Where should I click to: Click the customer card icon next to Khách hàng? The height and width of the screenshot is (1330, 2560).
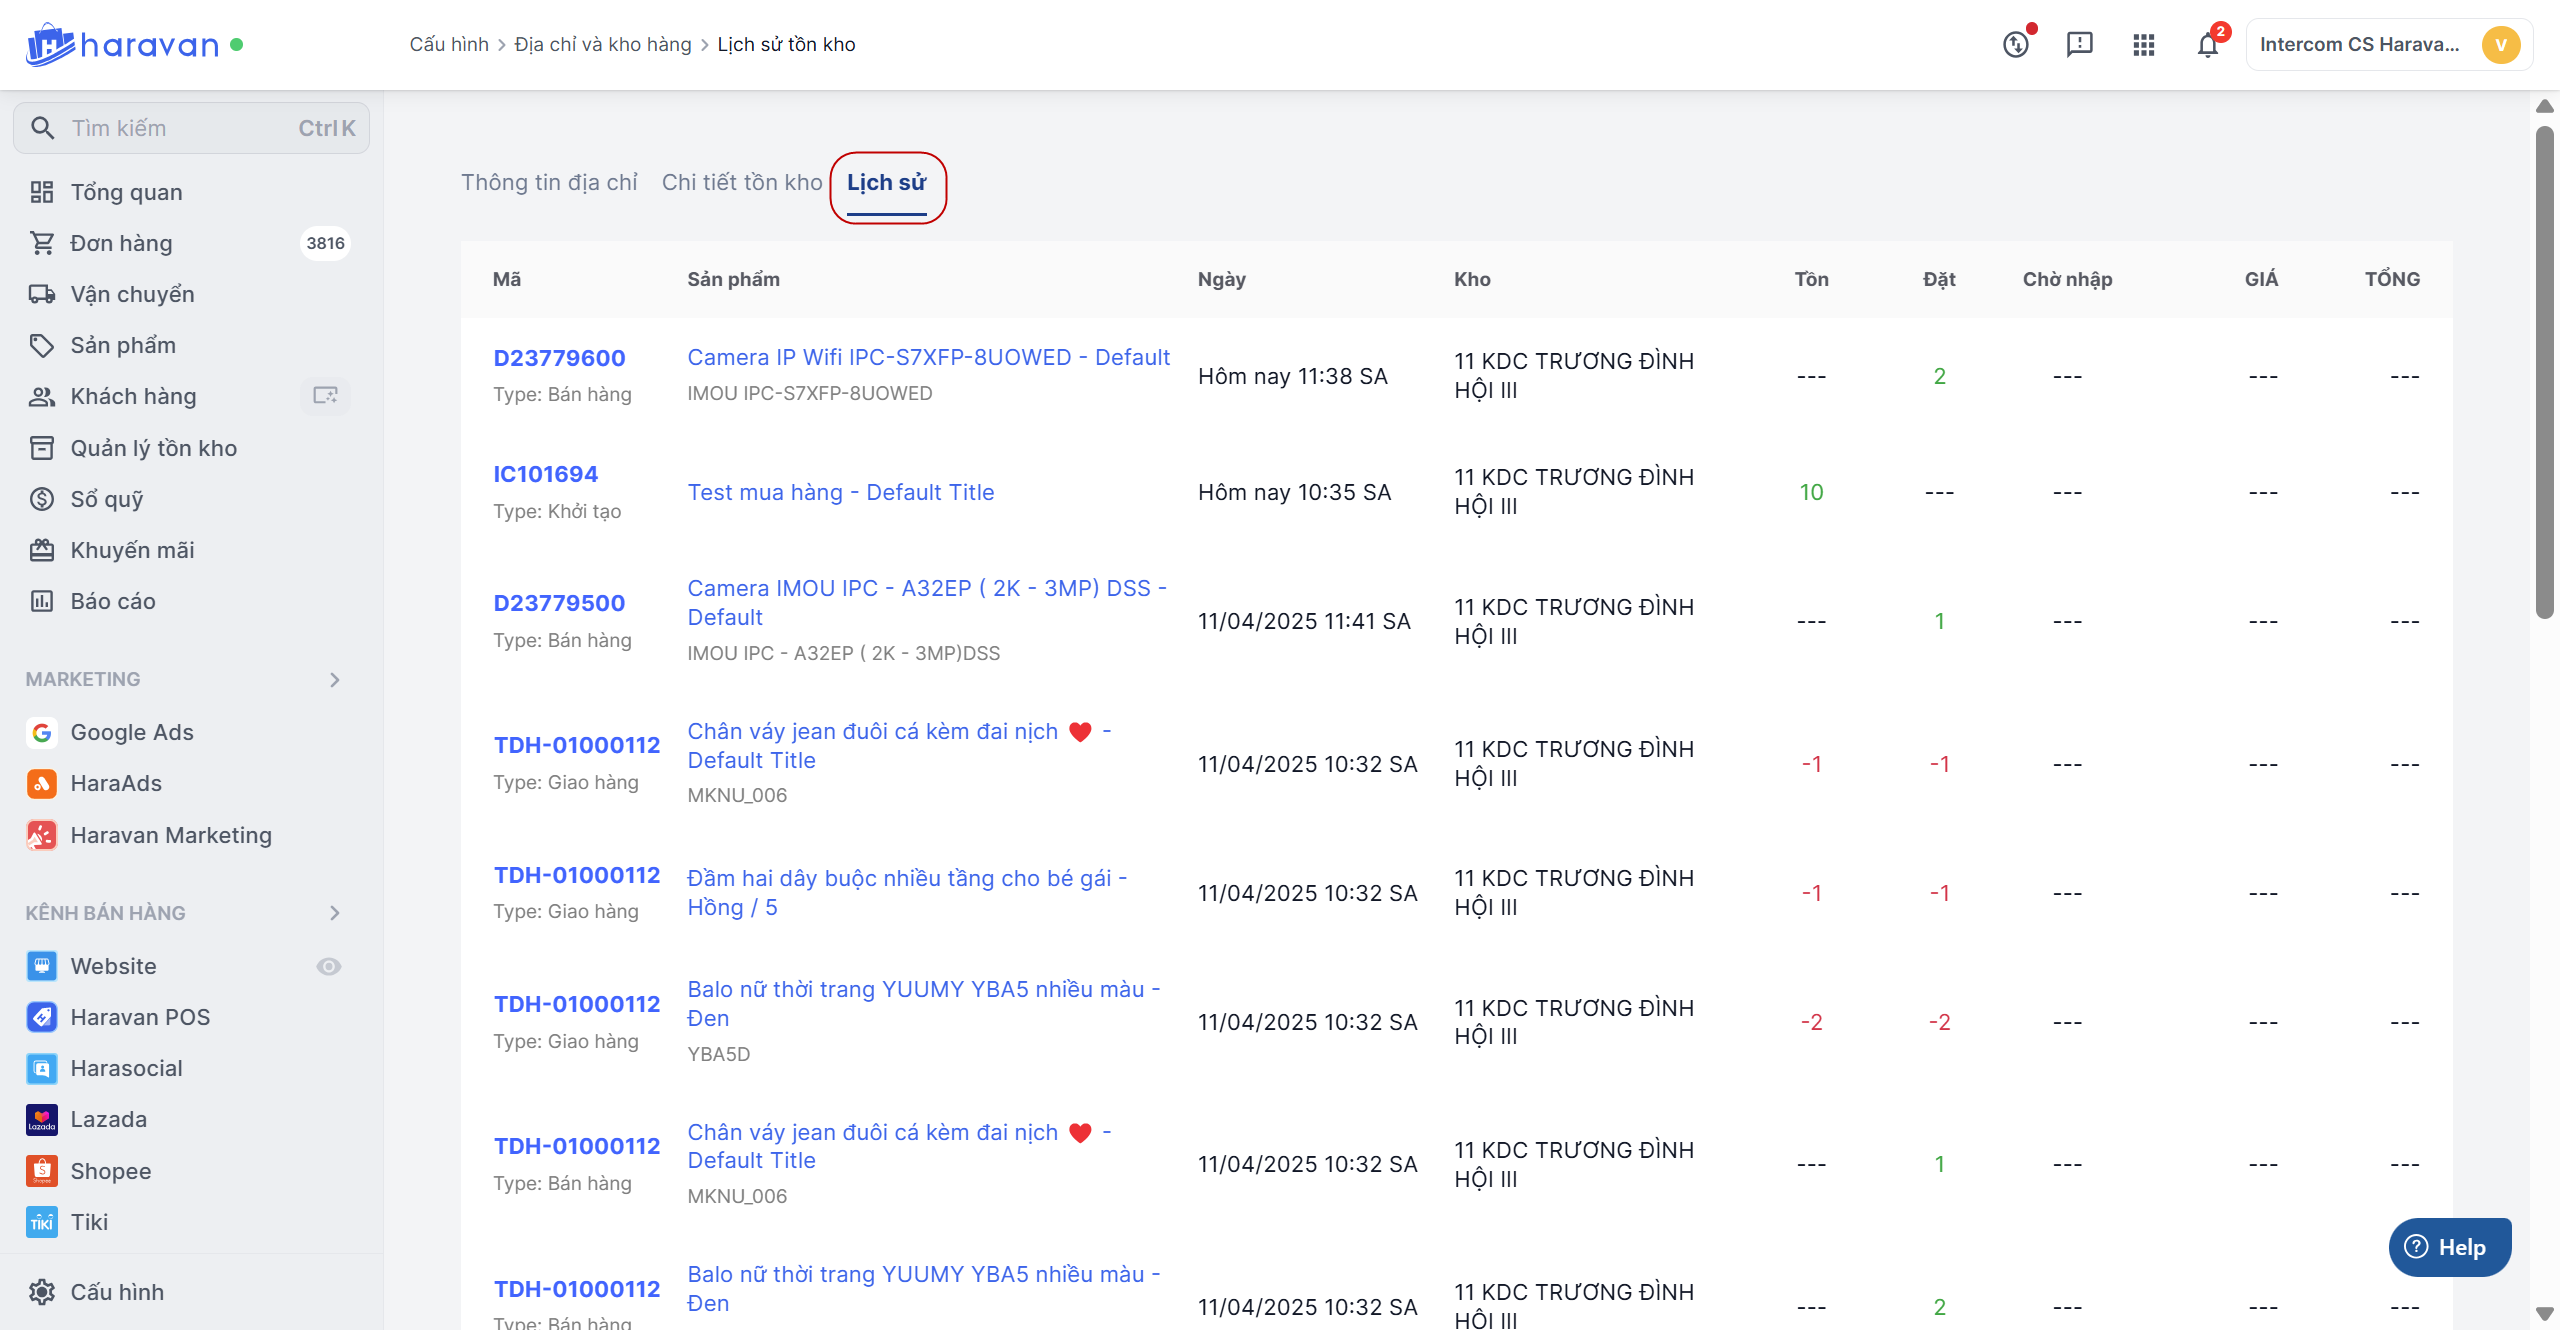[x=325, y=396]
